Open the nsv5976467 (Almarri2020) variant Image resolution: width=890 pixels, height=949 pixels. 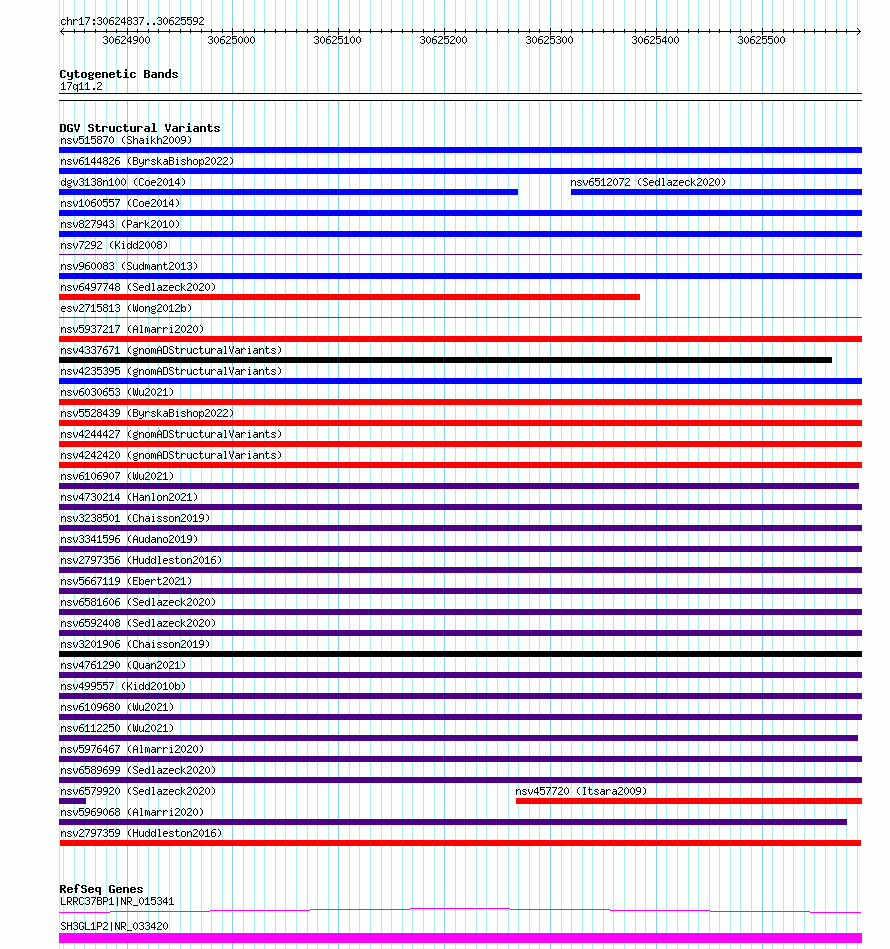click(132, 749)
